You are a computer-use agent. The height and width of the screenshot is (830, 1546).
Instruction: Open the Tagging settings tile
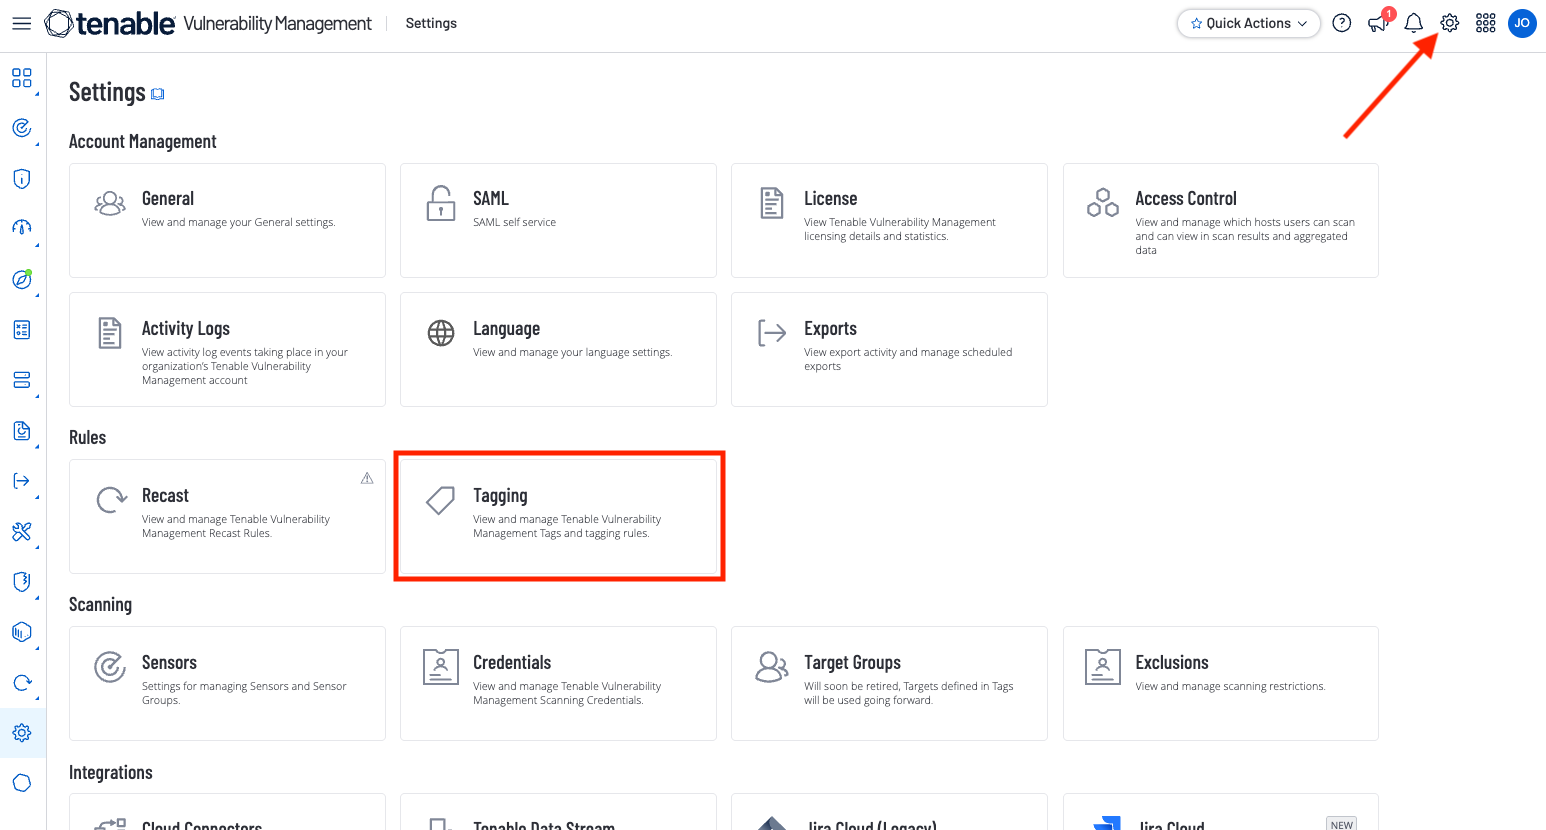(558, 516)
